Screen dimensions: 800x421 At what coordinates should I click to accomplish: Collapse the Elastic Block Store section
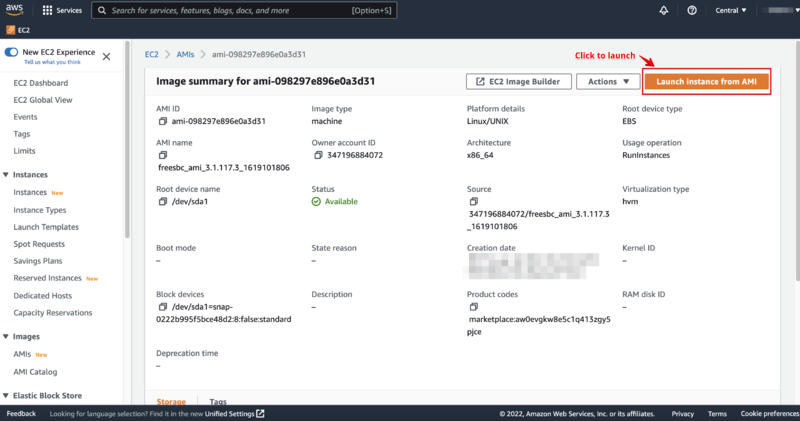(6, 395)
